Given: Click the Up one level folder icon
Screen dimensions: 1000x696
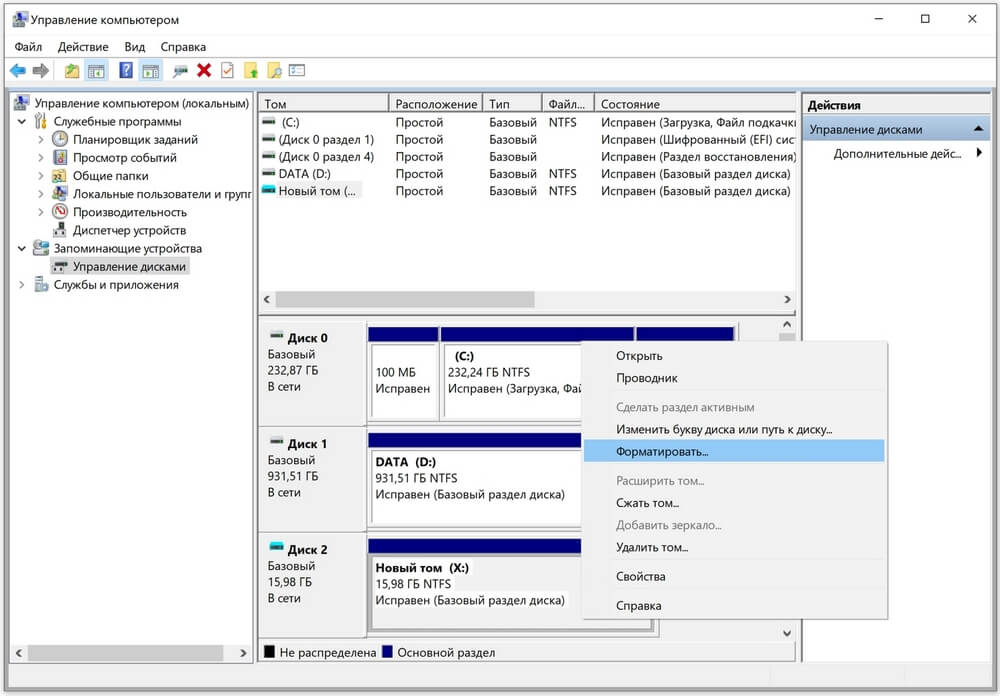Looking at the screenshot, I should click(71, 70).
